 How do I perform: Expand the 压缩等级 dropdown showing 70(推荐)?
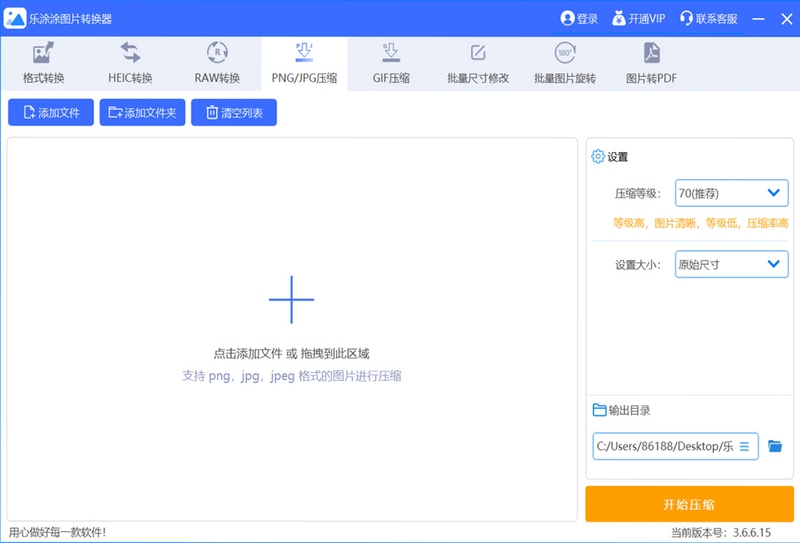(x=732, y=193)
